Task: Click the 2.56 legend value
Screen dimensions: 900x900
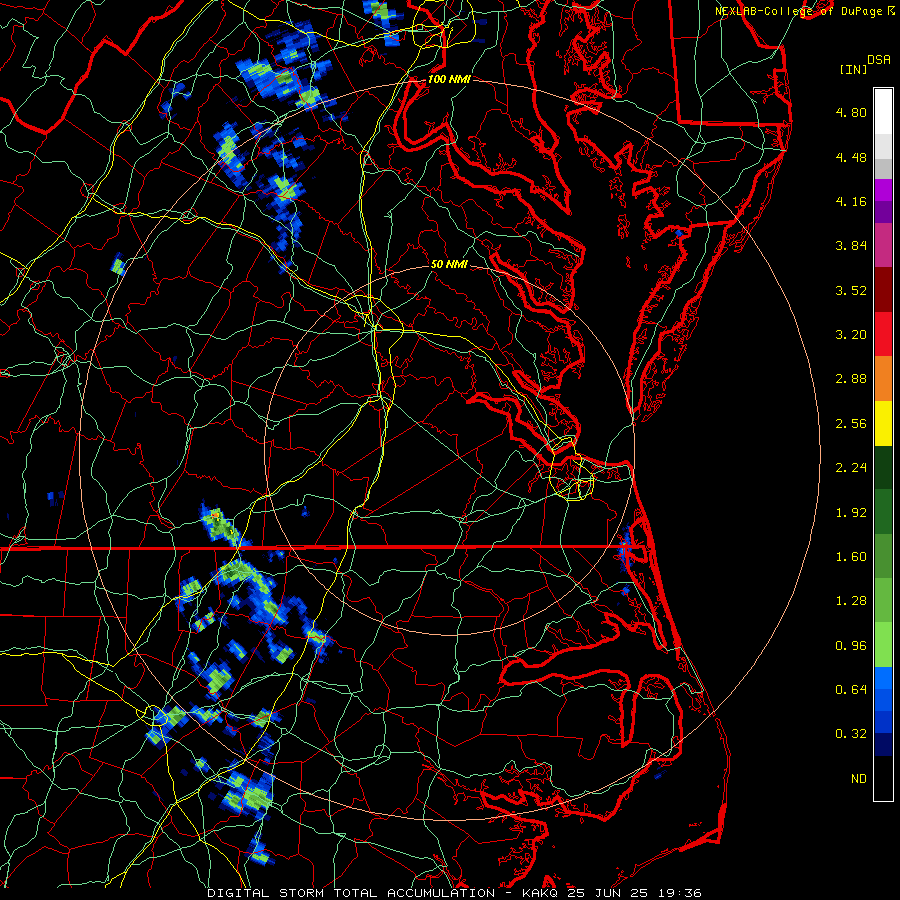Action: click(851, 424)
